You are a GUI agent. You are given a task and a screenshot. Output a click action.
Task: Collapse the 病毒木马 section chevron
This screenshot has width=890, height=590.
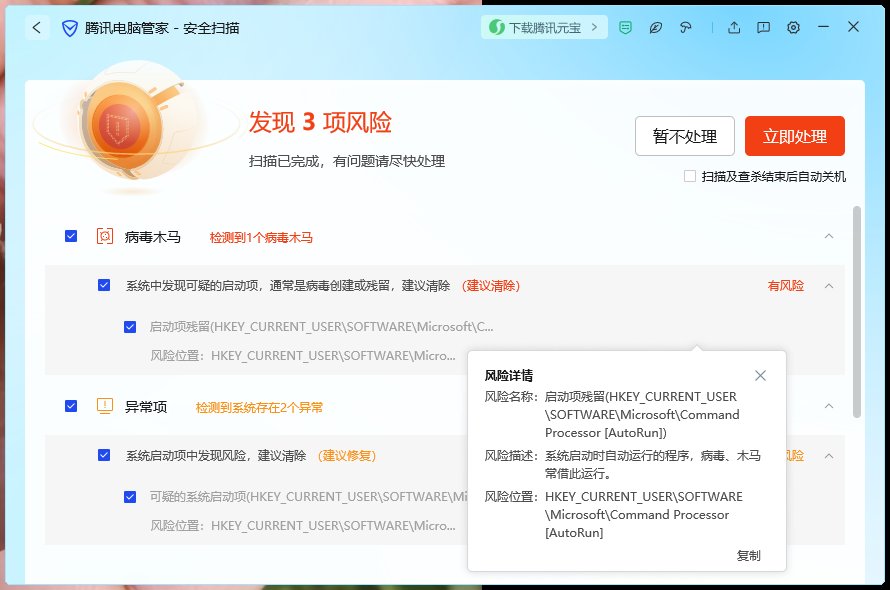tap(829, 236)
